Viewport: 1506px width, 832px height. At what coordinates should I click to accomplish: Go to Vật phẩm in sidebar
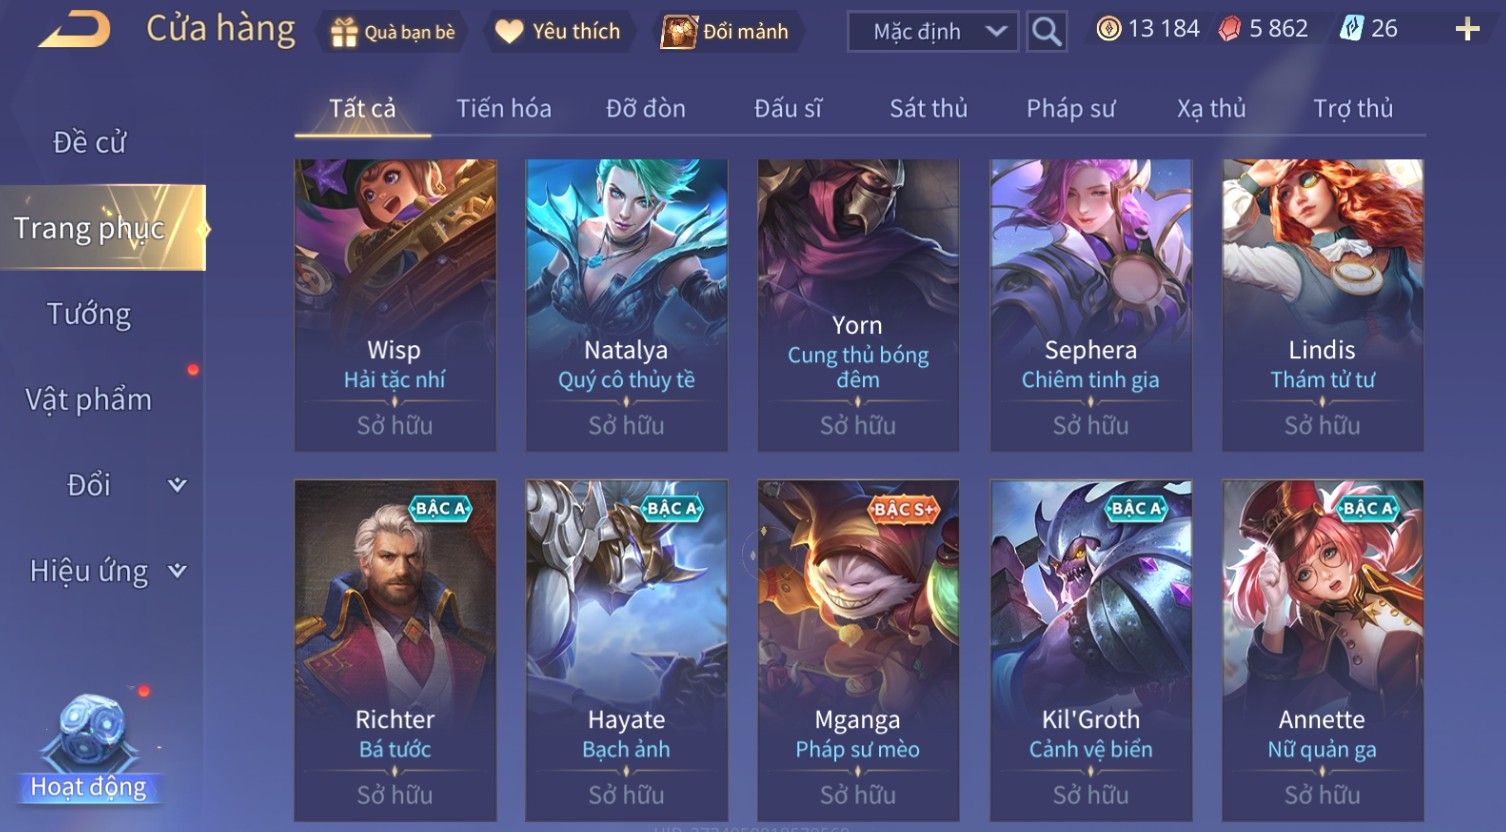pyautogui.click(x=89, y=400)
